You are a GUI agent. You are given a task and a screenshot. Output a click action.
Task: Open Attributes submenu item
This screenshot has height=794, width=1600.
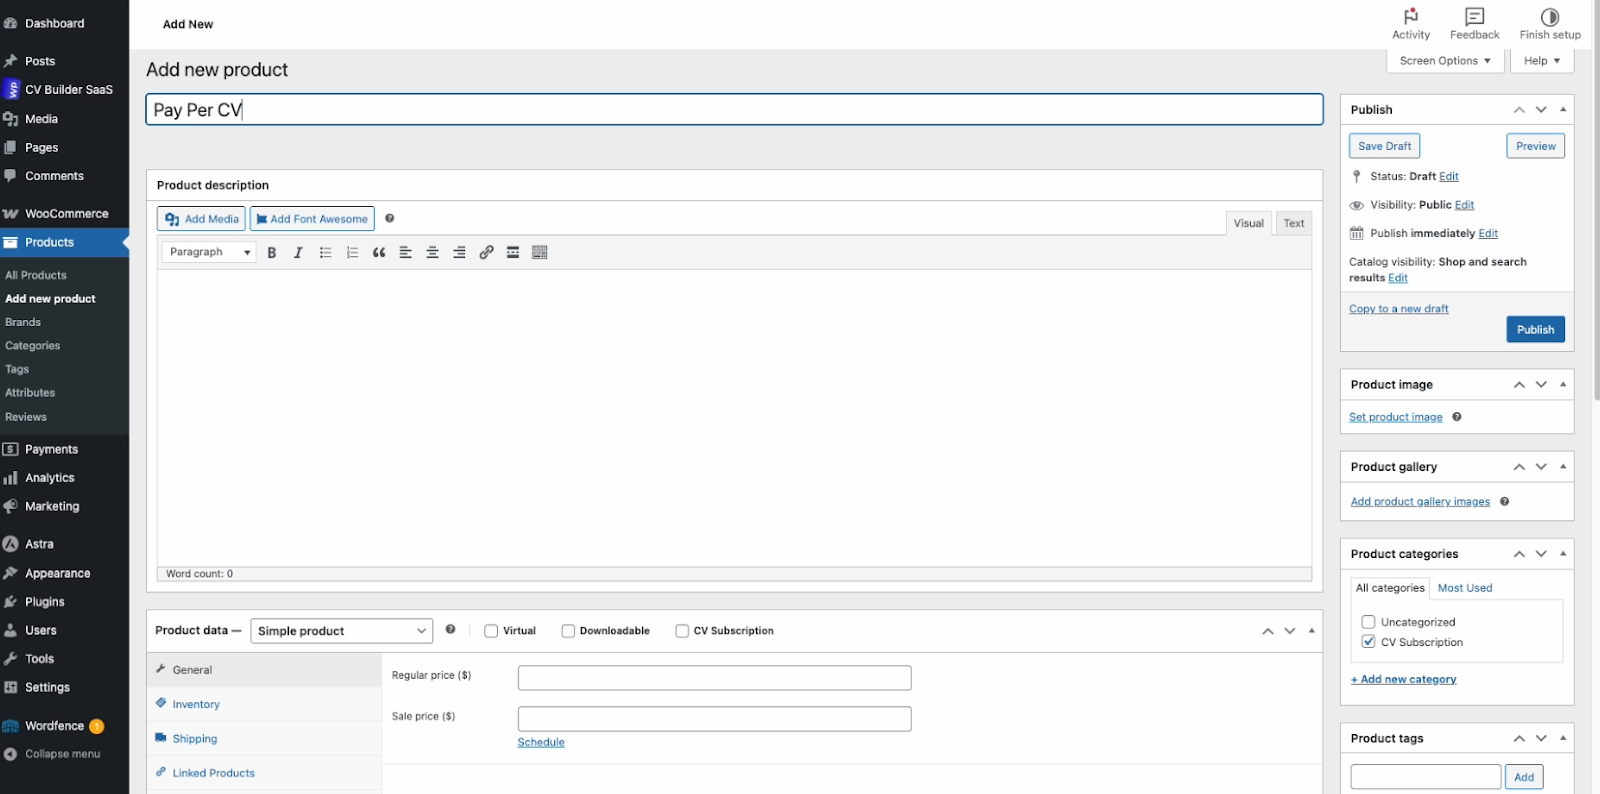pos(30,393)
